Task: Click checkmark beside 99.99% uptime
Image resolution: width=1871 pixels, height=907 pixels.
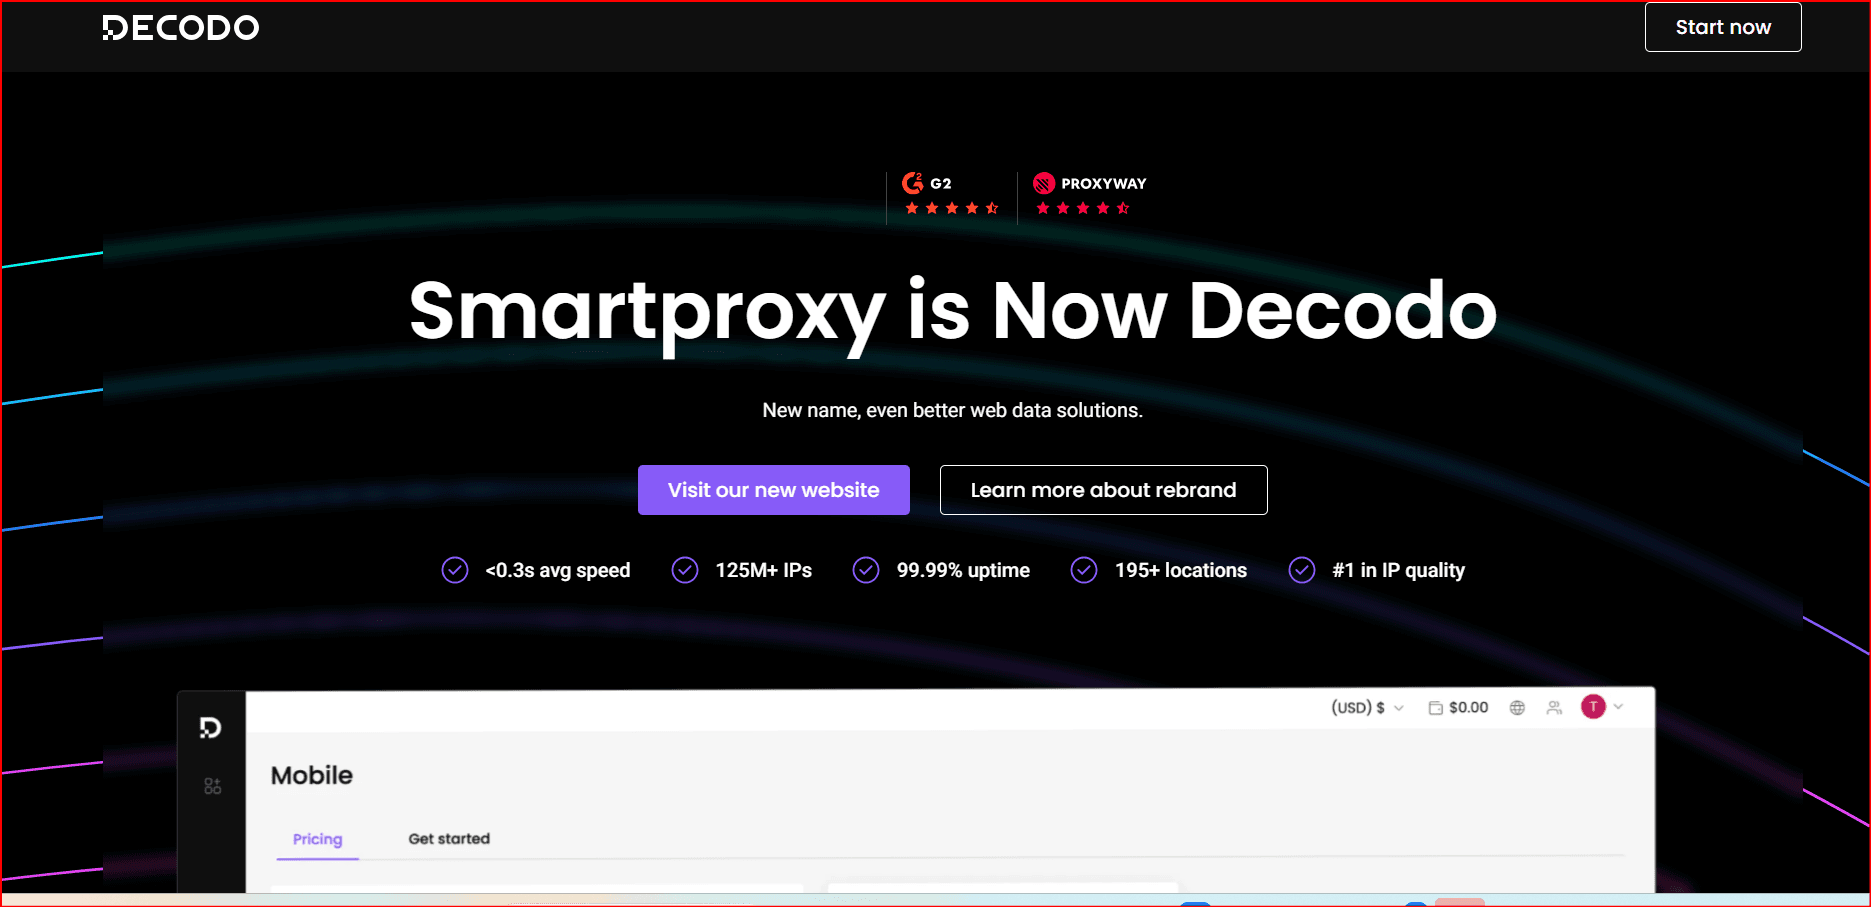Action: (866, 570)
